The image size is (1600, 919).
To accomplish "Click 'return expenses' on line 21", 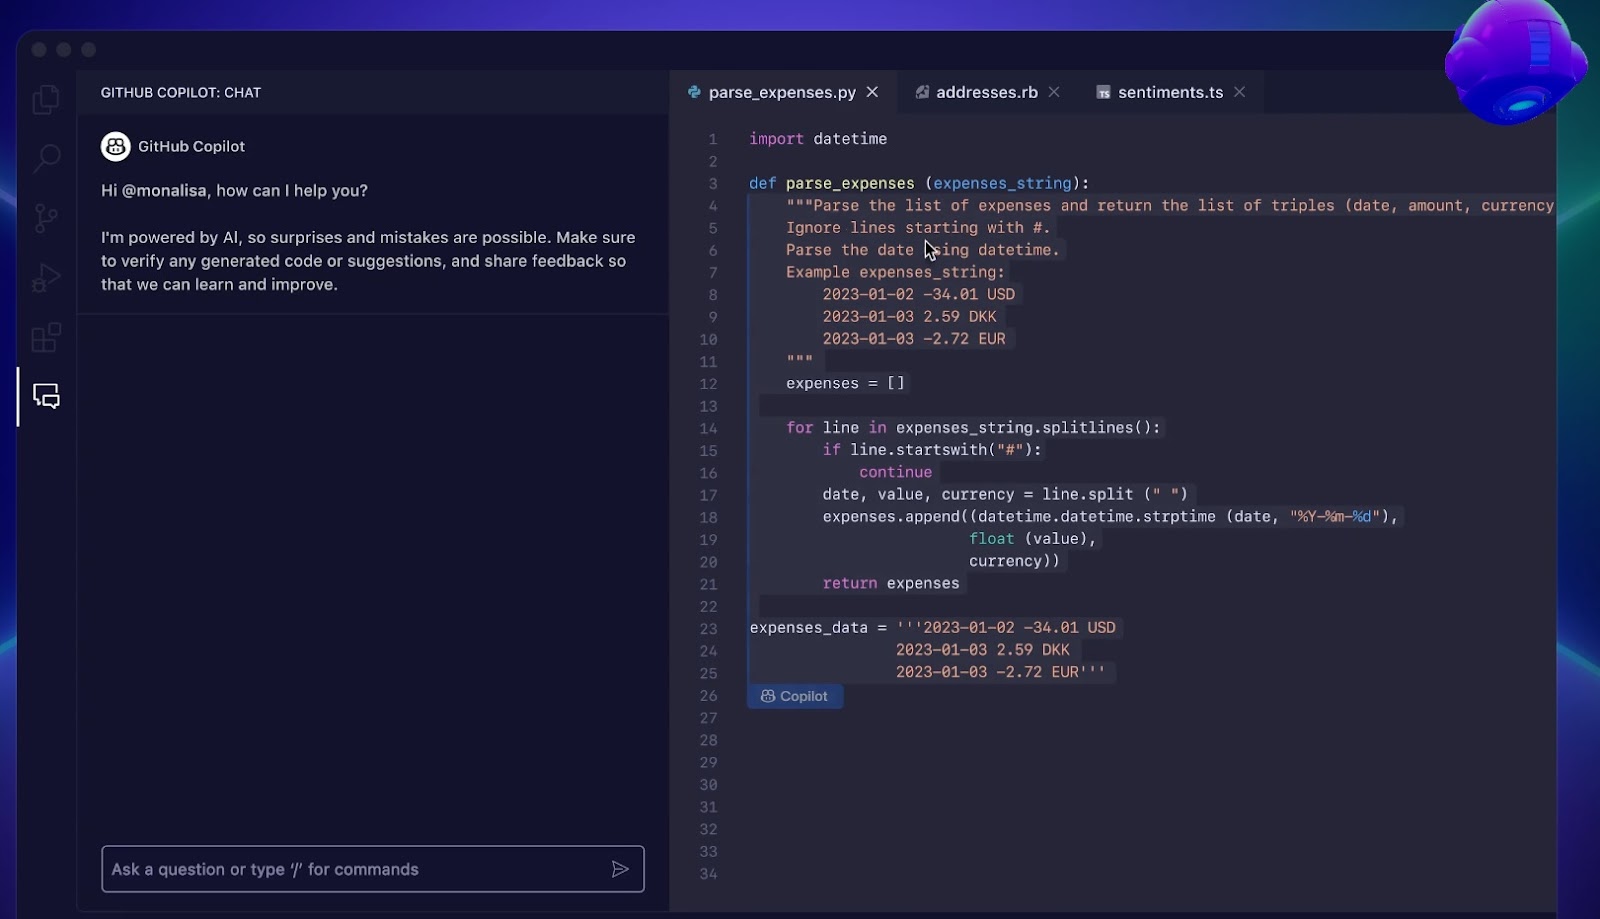I will (891, 583).
